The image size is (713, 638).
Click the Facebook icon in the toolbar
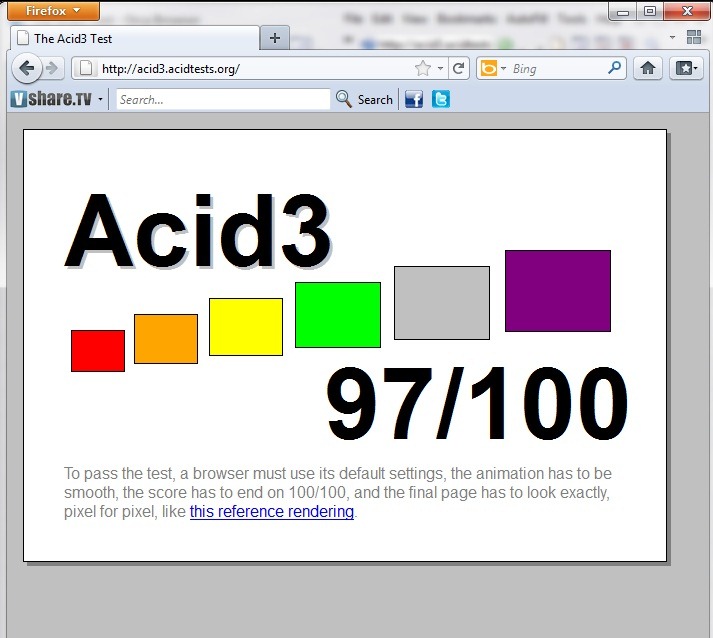coord(414,99)
